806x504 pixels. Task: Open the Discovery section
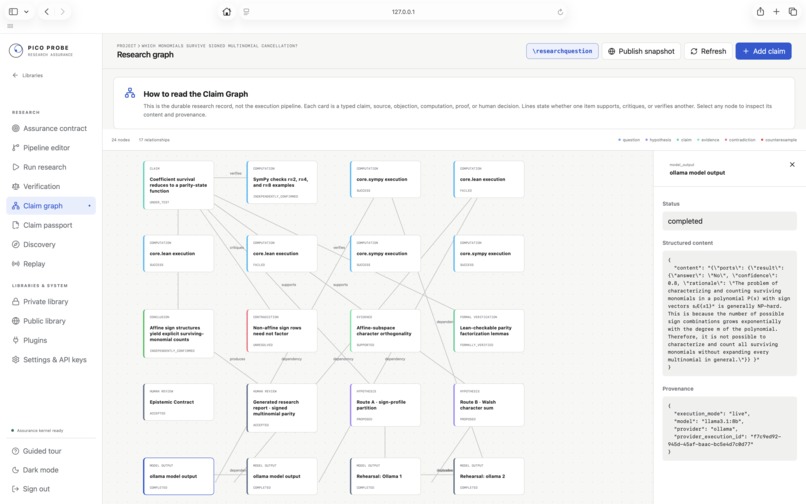pyautogui.click(x=51, y=244)
